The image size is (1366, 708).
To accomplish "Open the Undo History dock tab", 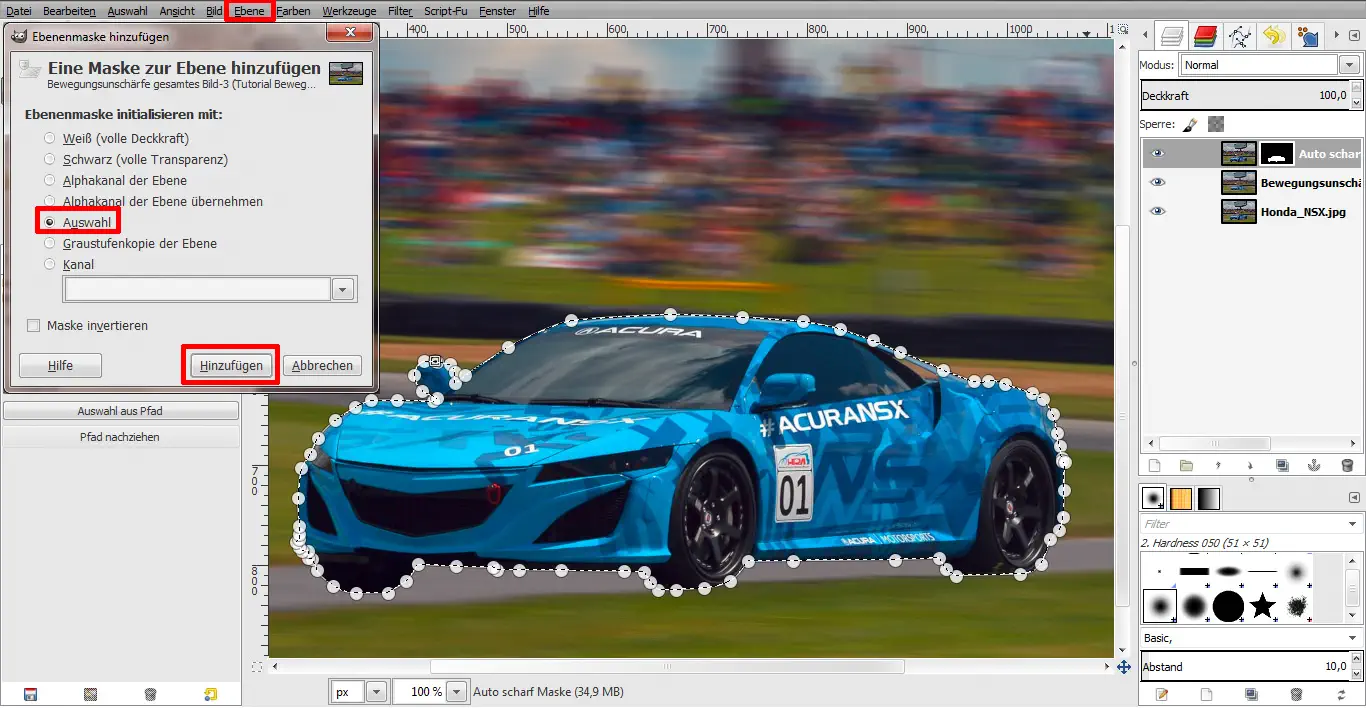I will click(x=1273, y=37).
